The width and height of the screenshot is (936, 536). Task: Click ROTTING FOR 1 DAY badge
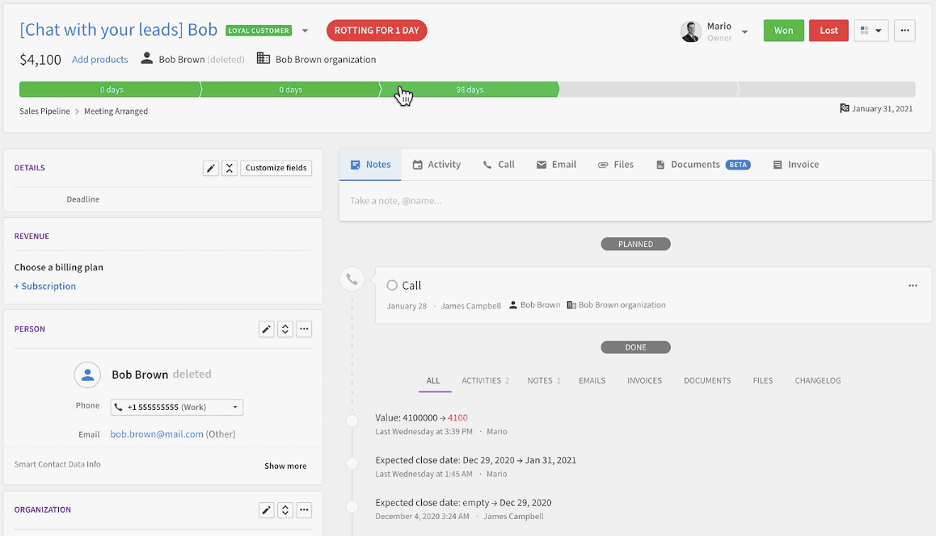[x=377, y=30]
